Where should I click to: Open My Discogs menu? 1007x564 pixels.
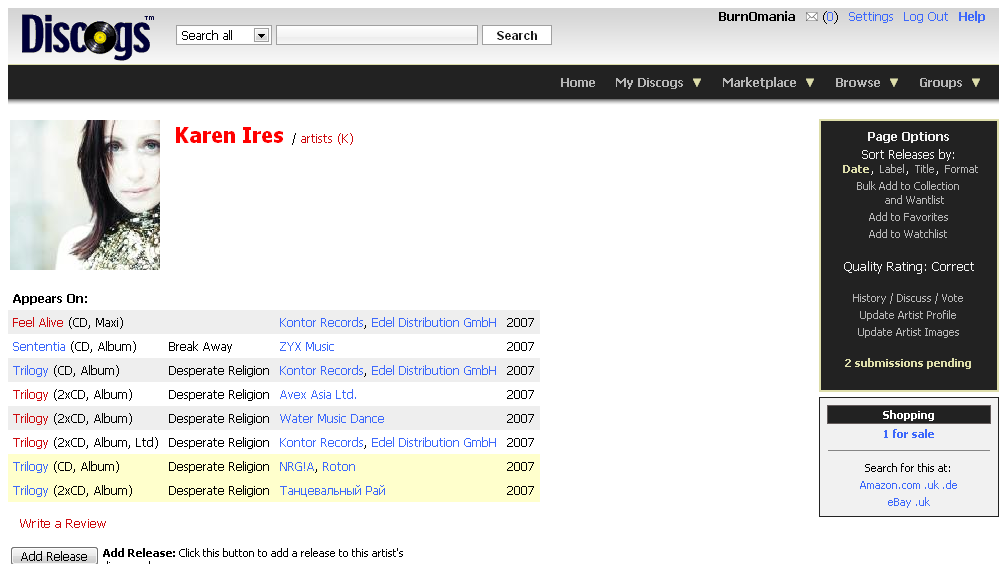point(649,82)
